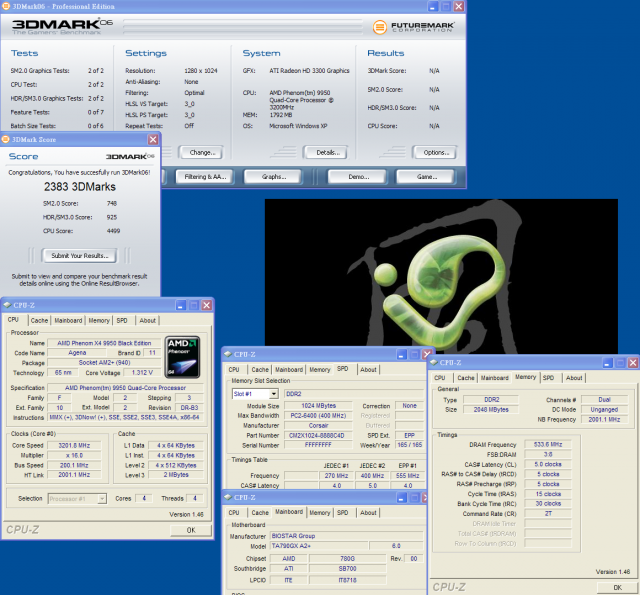Click the Futuremark Corporation logo icon
640x595 pixels.
pos(379,27)
